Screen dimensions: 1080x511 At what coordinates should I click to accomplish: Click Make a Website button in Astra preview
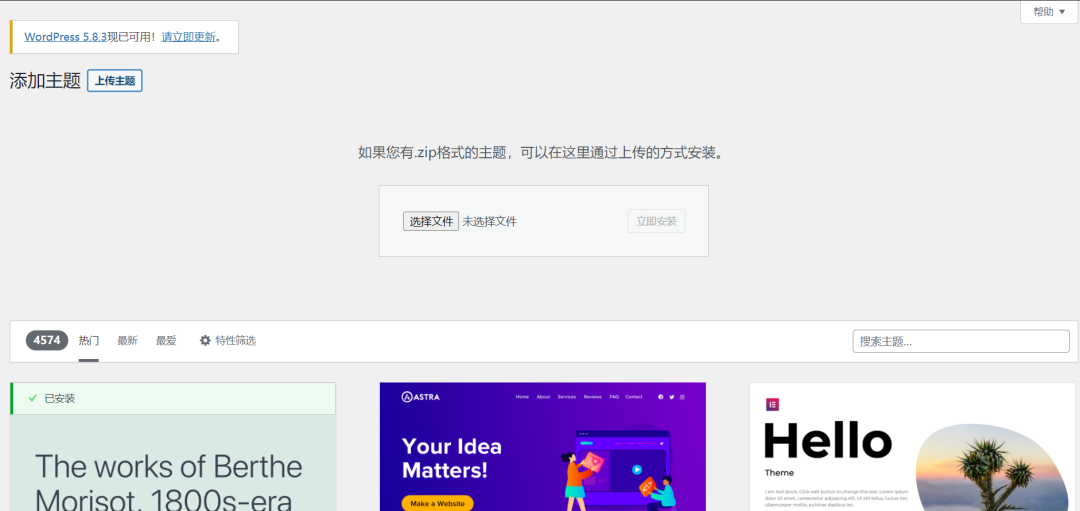(x=437, y=503)
